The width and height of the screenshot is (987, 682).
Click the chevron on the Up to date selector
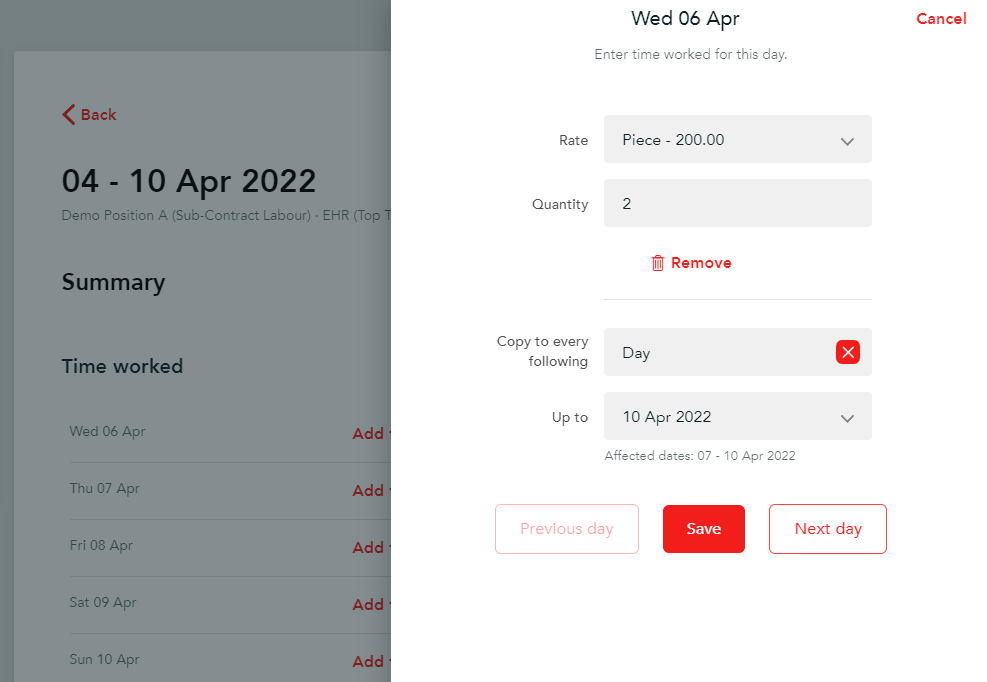point(847,416)
